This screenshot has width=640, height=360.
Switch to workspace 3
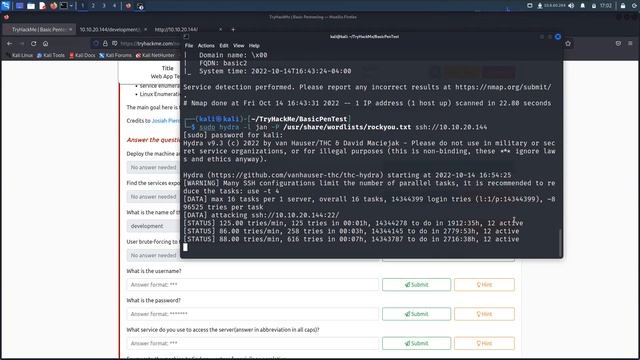point(104,6)
